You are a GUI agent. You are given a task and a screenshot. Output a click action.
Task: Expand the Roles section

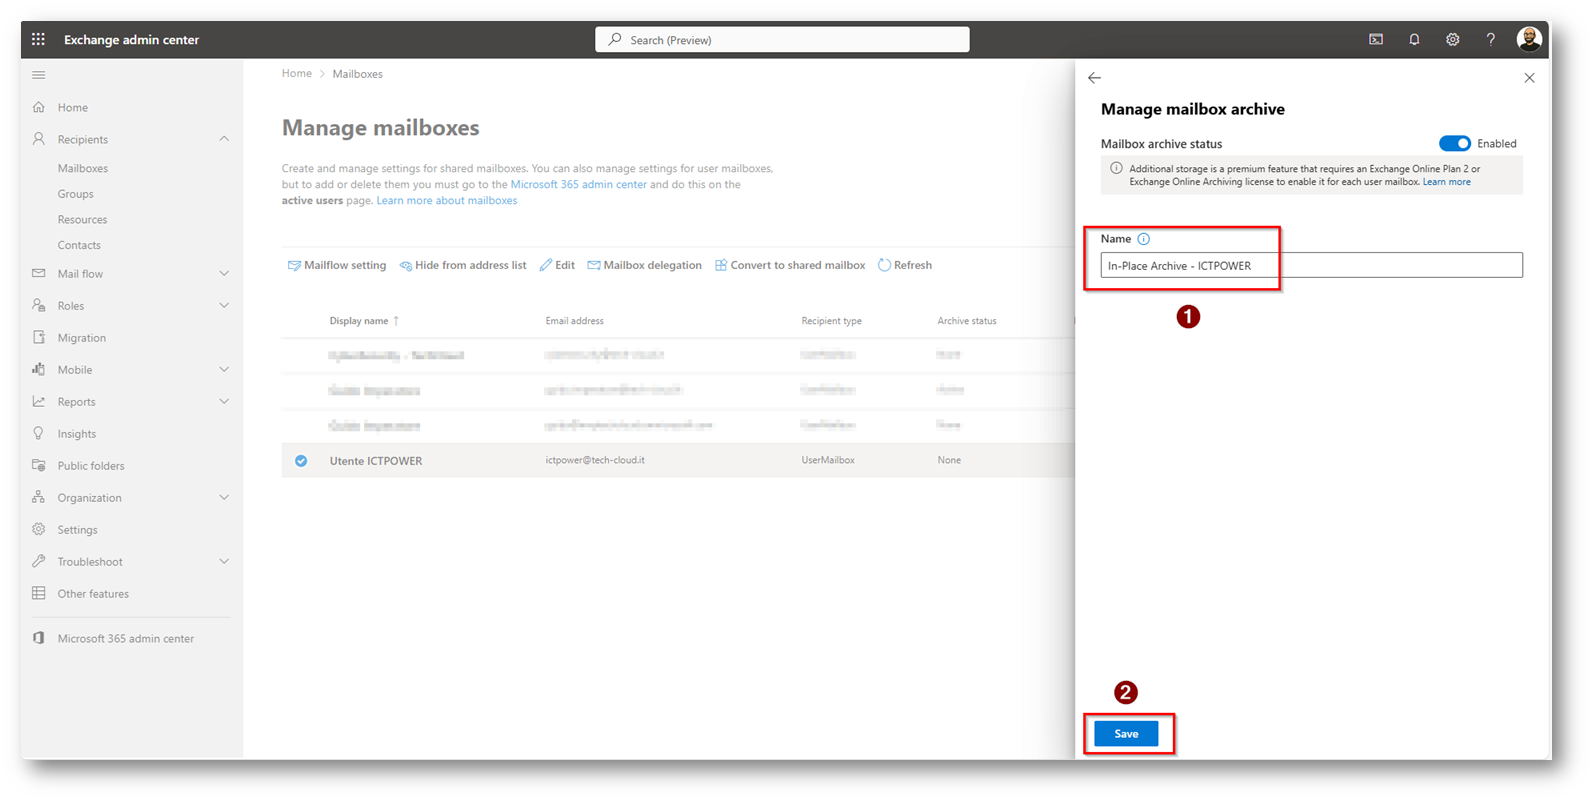coord(224,305)
